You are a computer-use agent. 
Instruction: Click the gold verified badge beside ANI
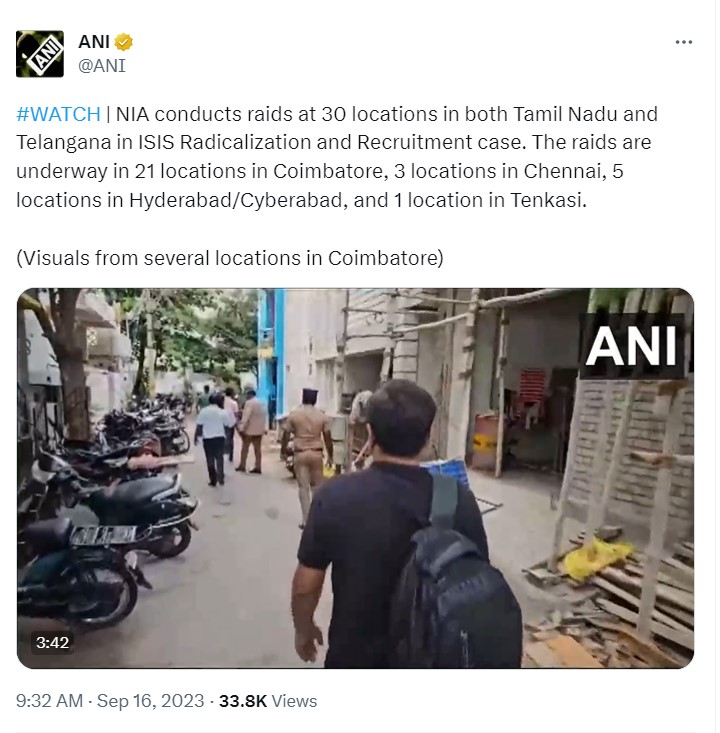(124, 42)
